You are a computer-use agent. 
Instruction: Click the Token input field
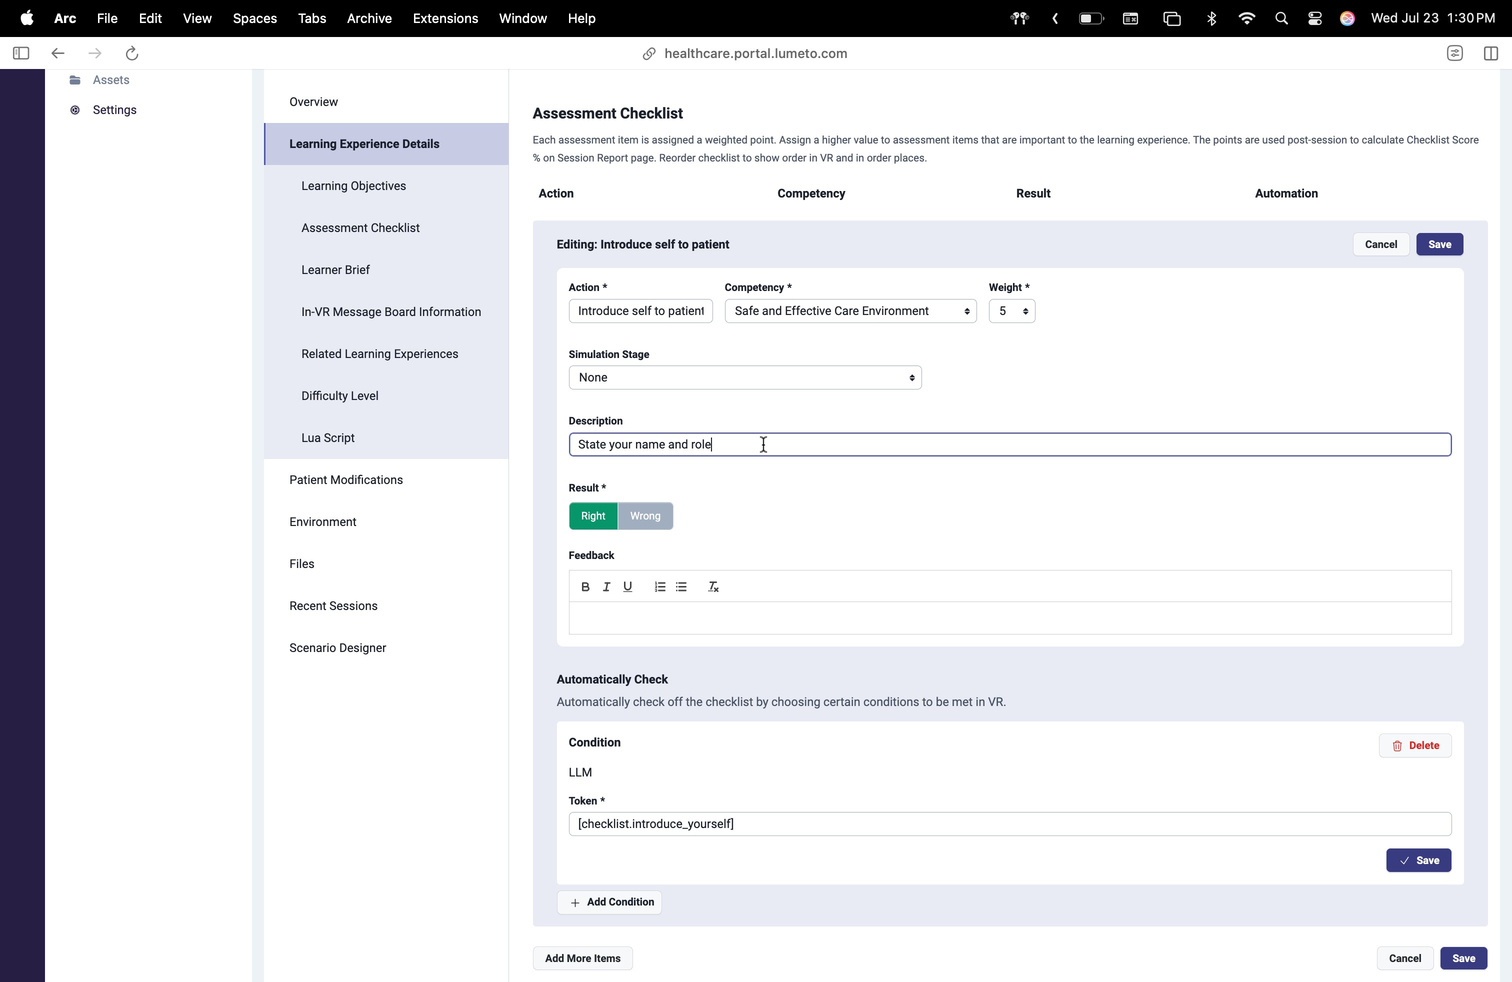1010,824
